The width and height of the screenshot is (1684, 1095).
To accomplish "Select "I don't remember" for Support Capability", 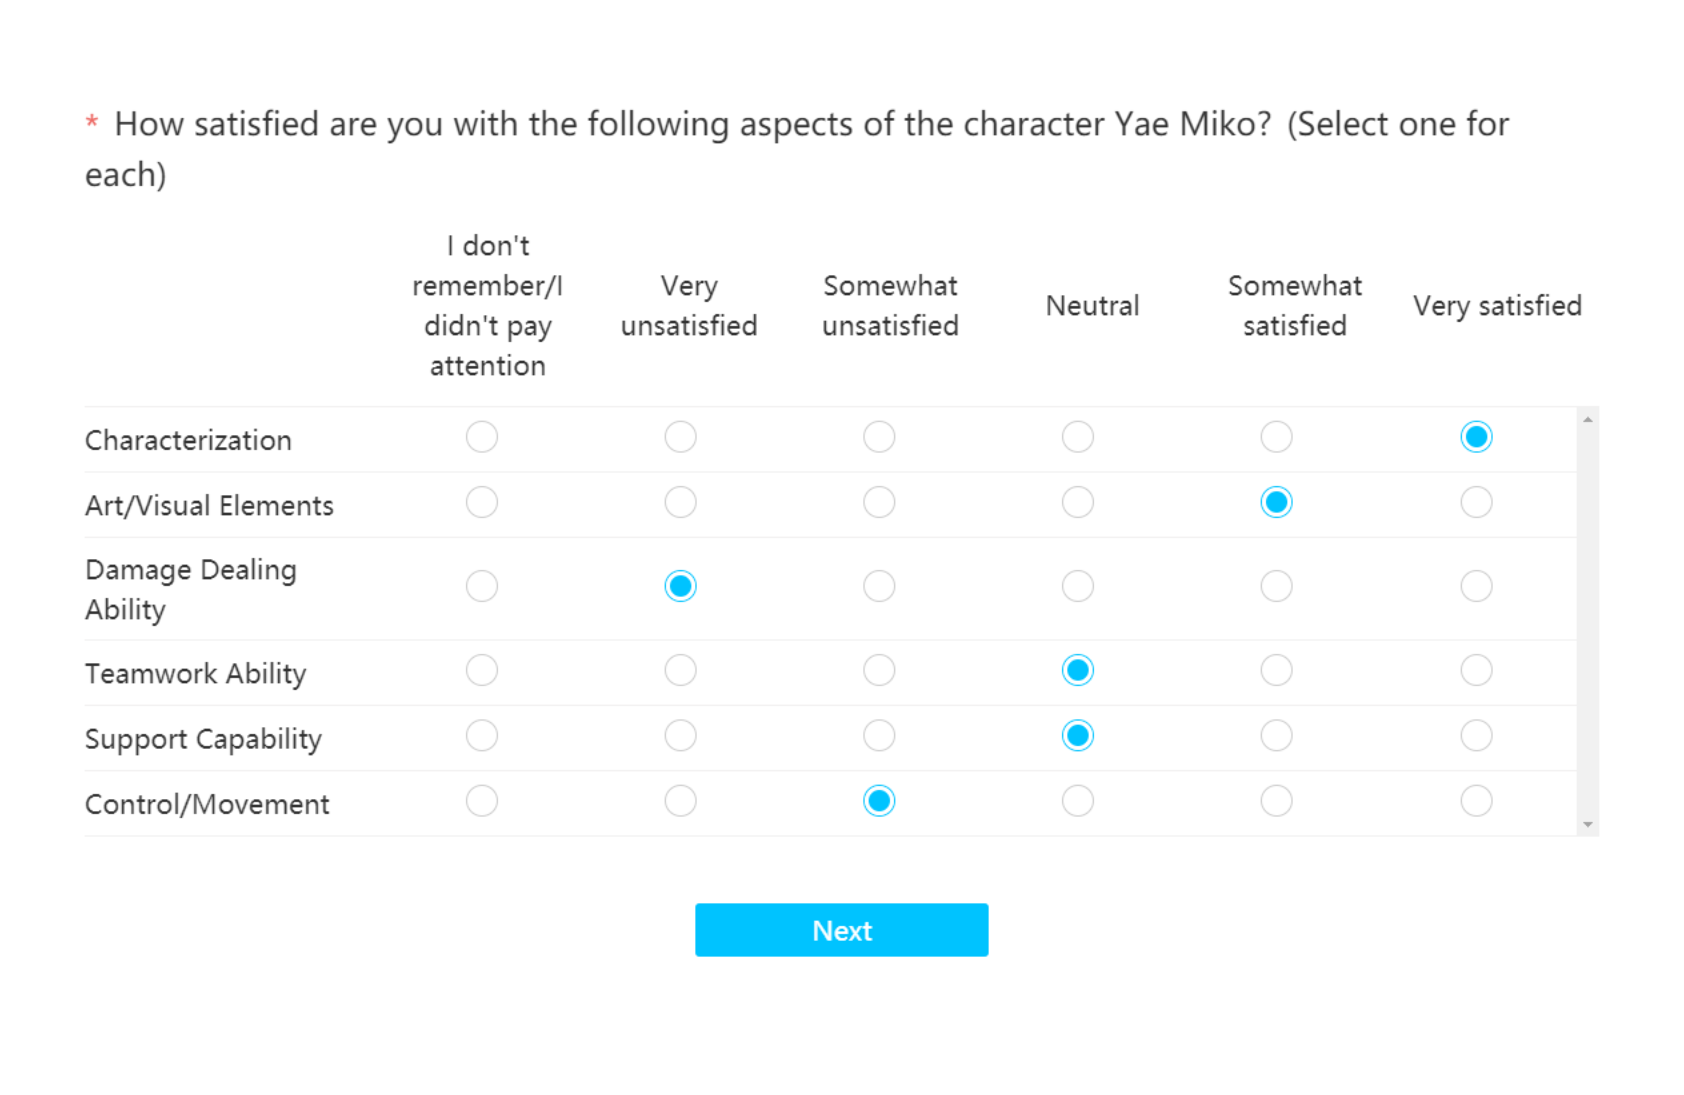I will click(481, 736).
